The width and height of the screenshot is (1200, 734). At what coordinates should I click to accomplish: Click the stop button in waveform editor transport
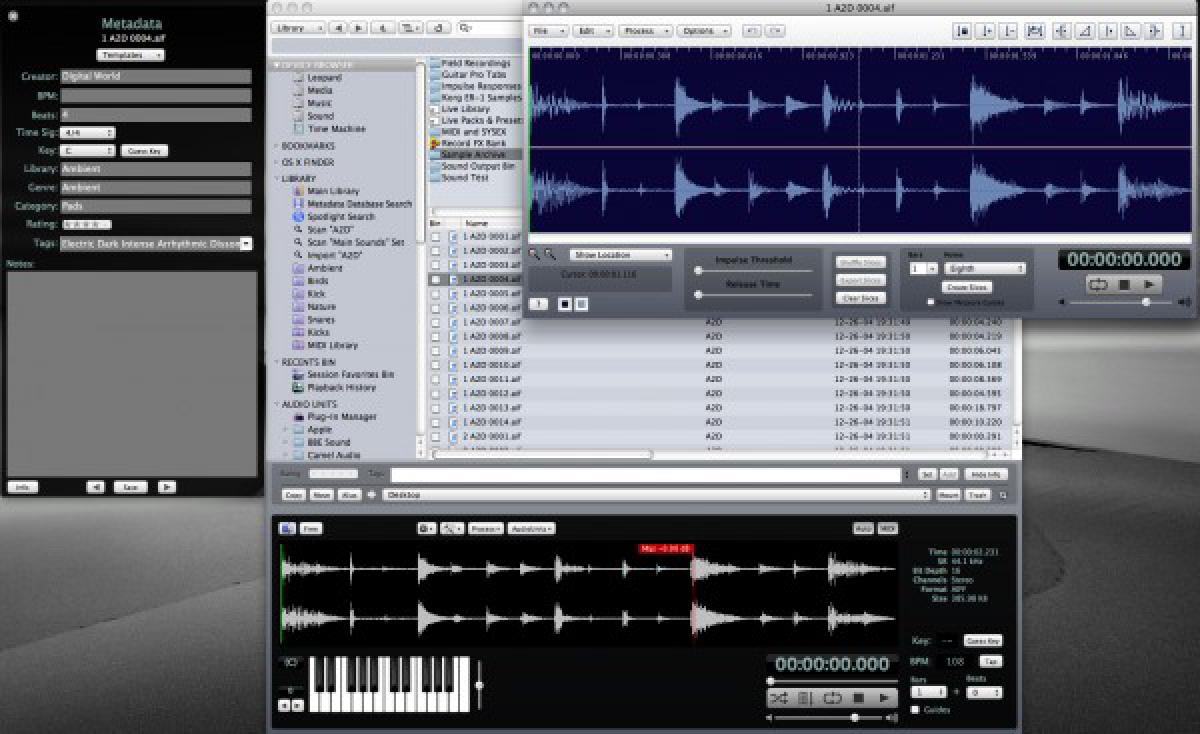(x=1123, y=285)
